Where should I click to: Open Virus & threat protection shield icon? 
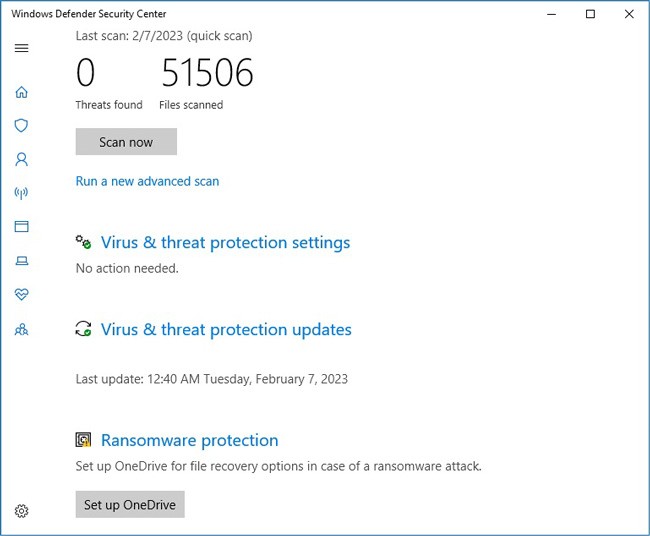tap(22, 125)
